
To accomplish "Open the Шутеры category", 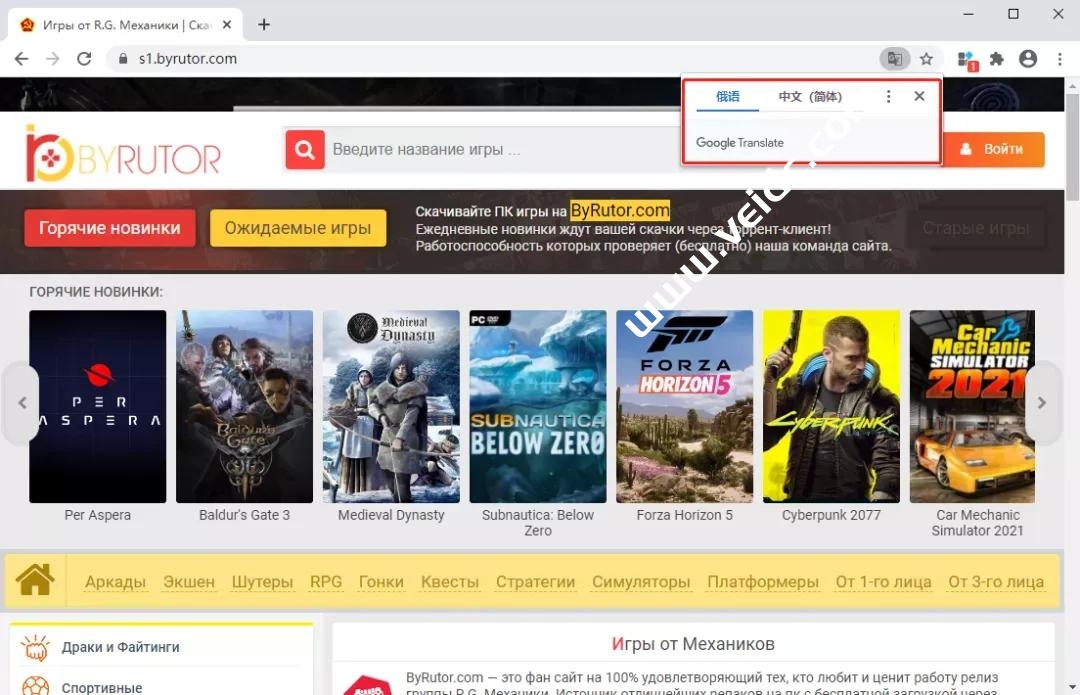I will 262,582.
